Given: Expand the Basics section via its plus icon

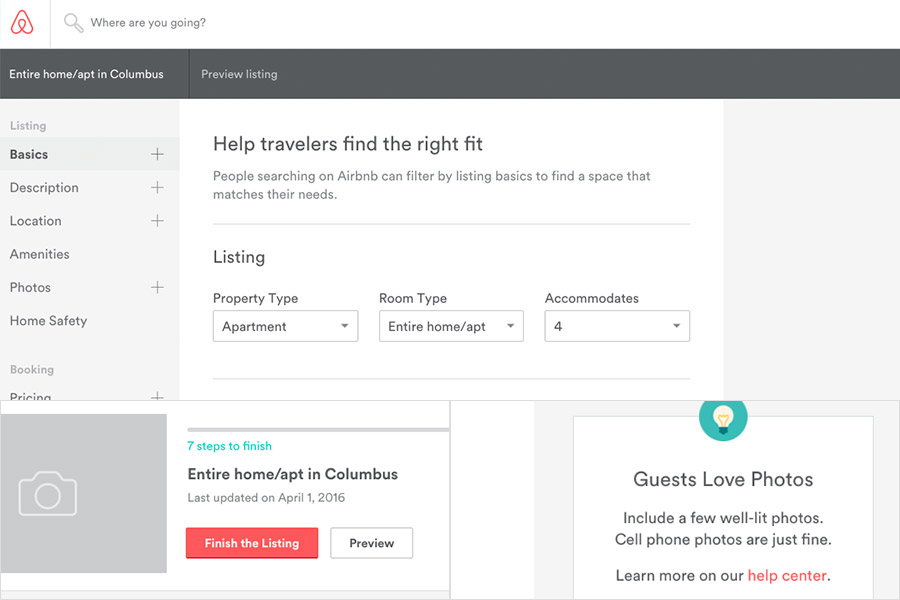Looking at the screenshot, I should coord(157,154).
